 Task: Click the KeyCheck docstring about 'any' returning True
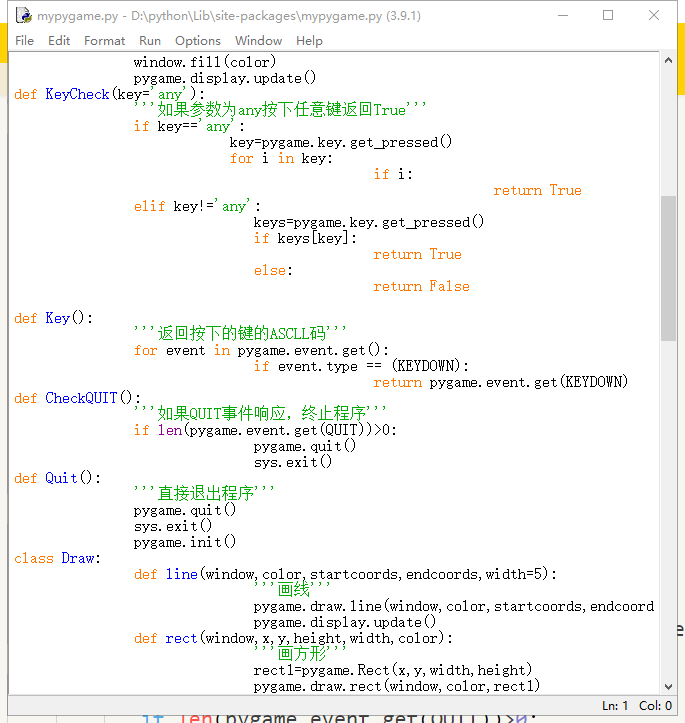[x=280, y=110]
